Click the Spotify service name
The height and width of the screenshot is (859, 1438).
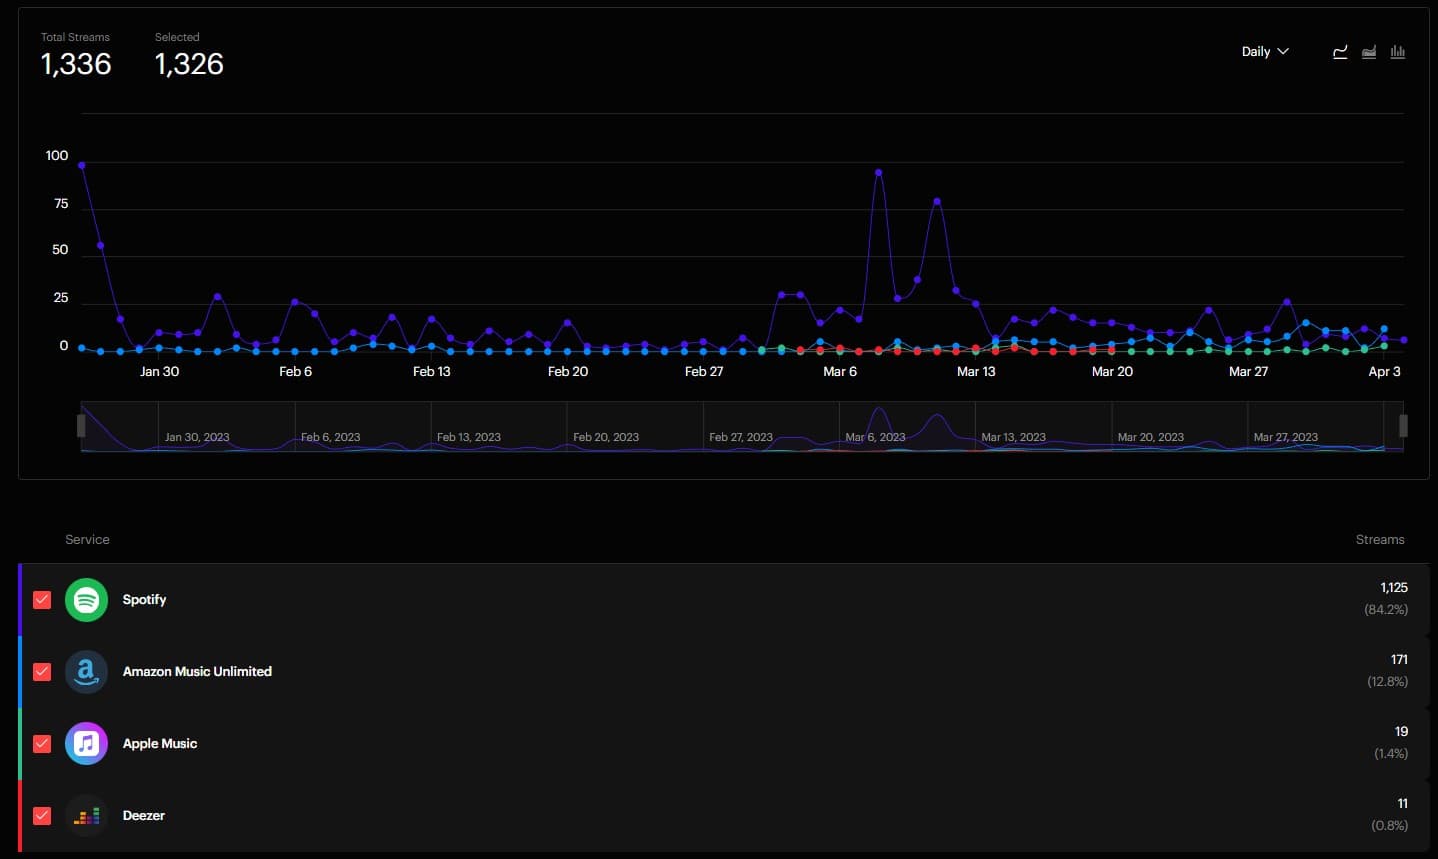tap(144, 600)
